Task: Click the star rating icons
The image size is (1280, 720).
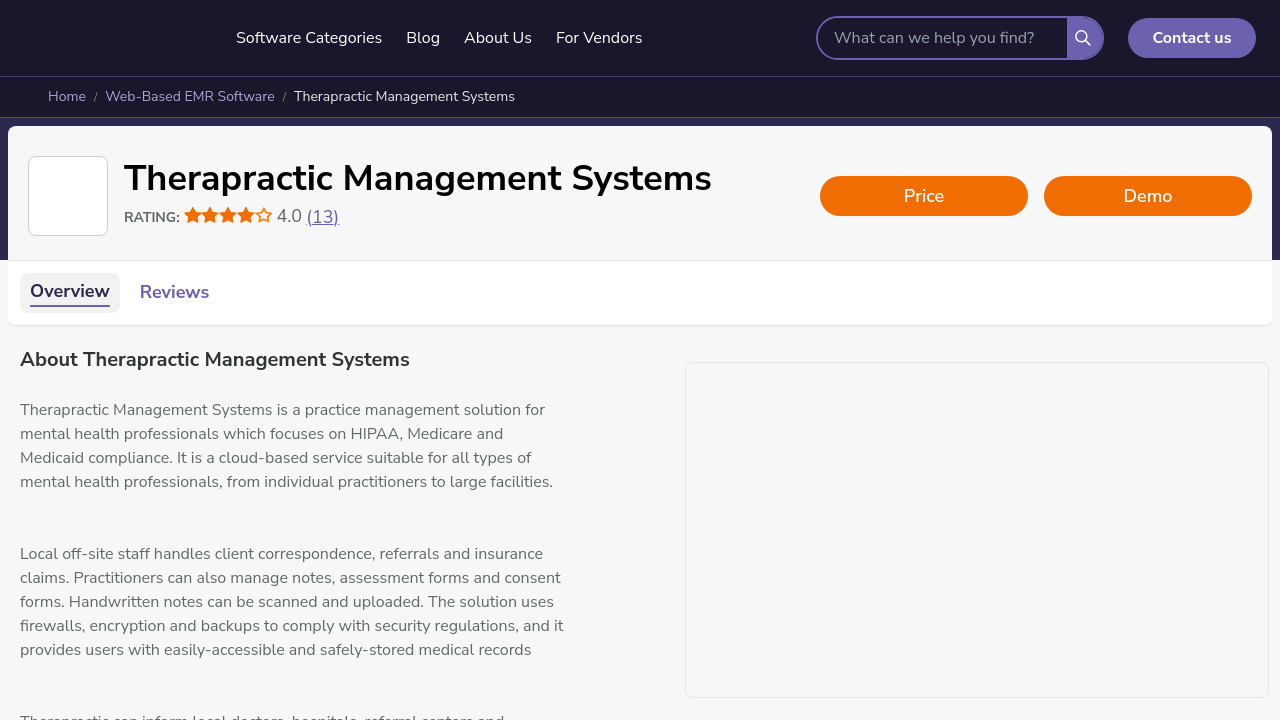Action: click(228, 216)
